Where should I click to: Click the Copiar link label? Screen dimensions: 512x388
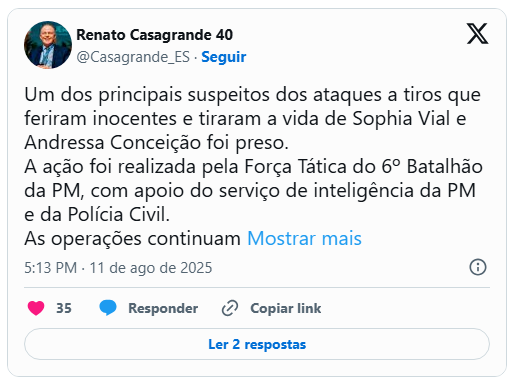tap(286, 308)
